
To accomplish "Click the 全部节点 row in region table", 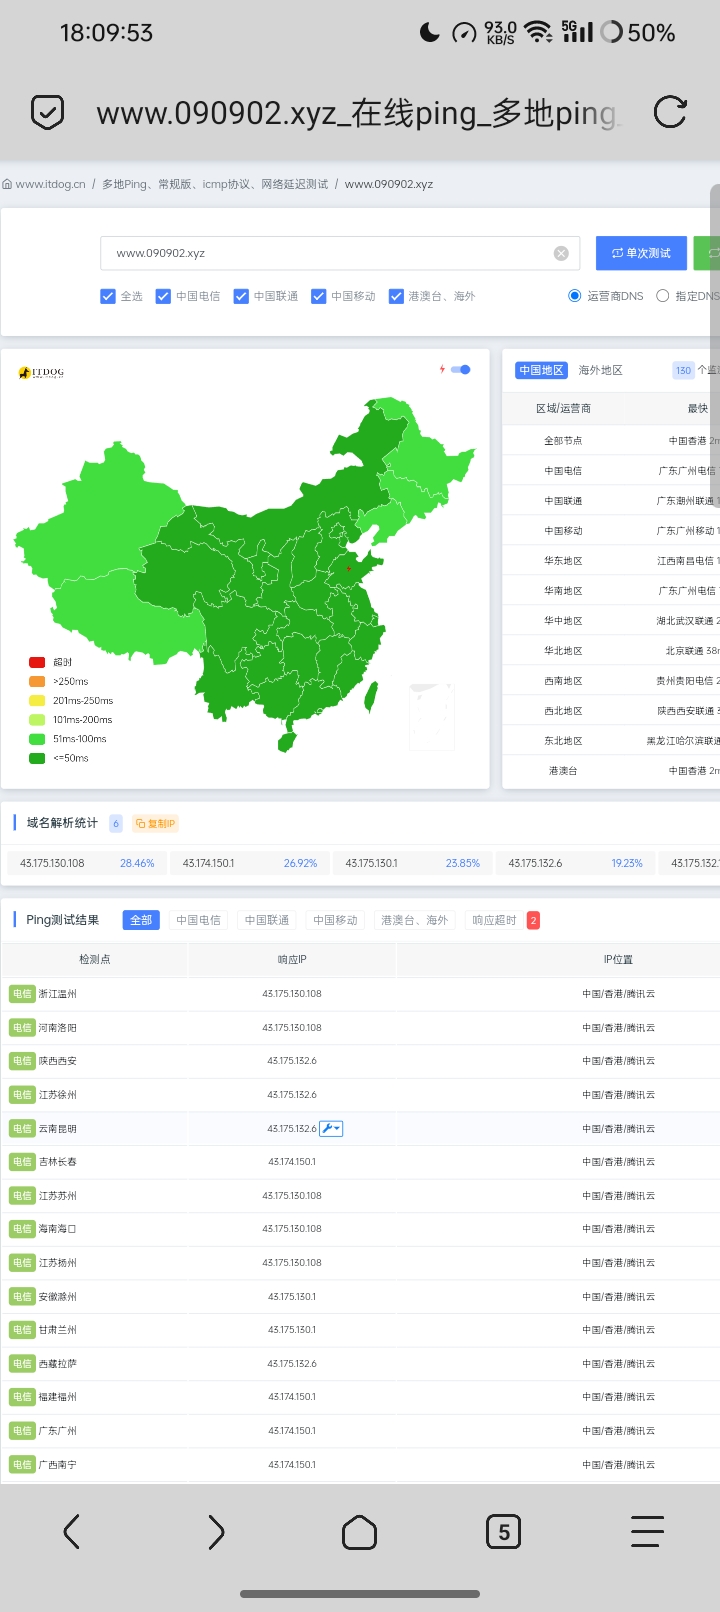I will pos(611,440).
